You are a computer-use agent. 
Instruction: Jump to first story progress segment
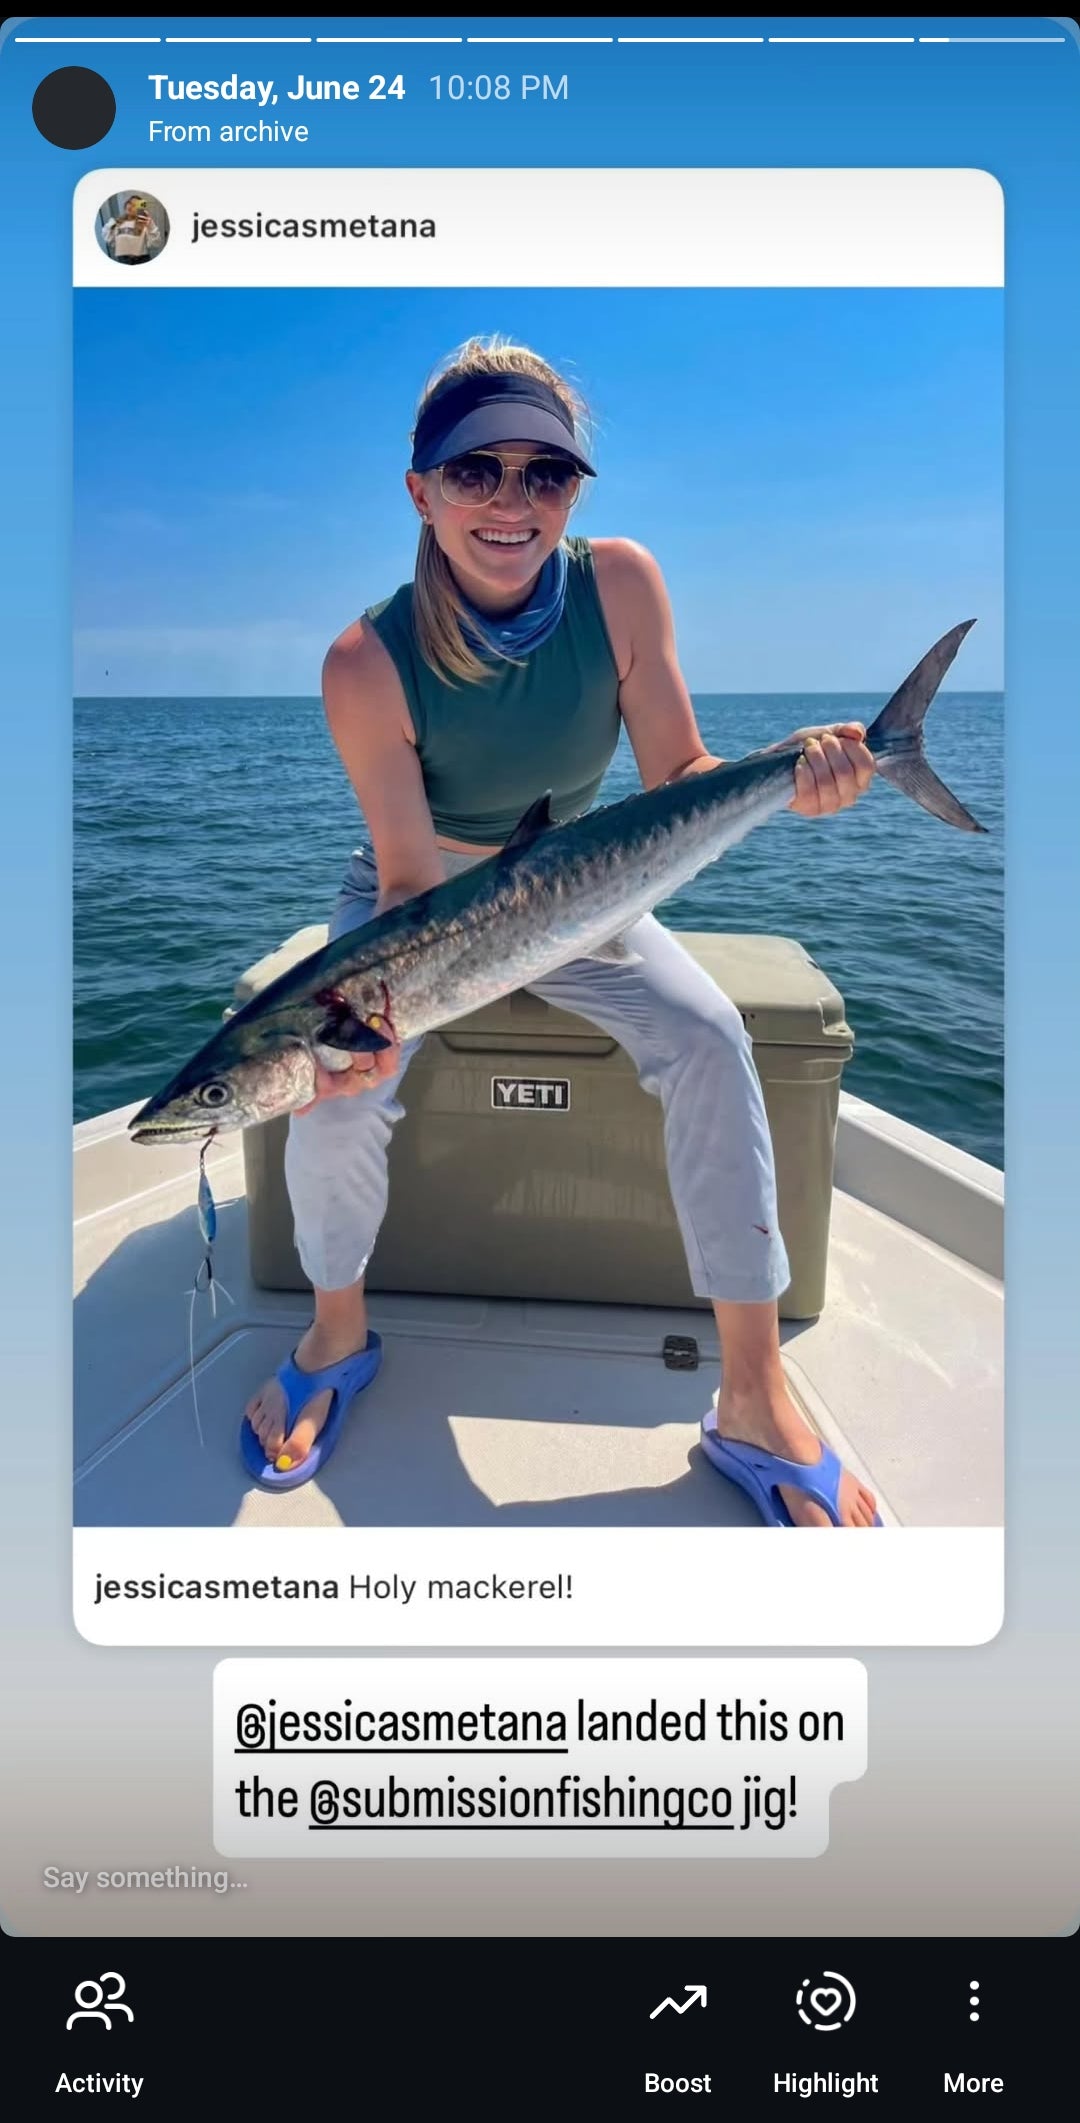[x=88, y=39]
